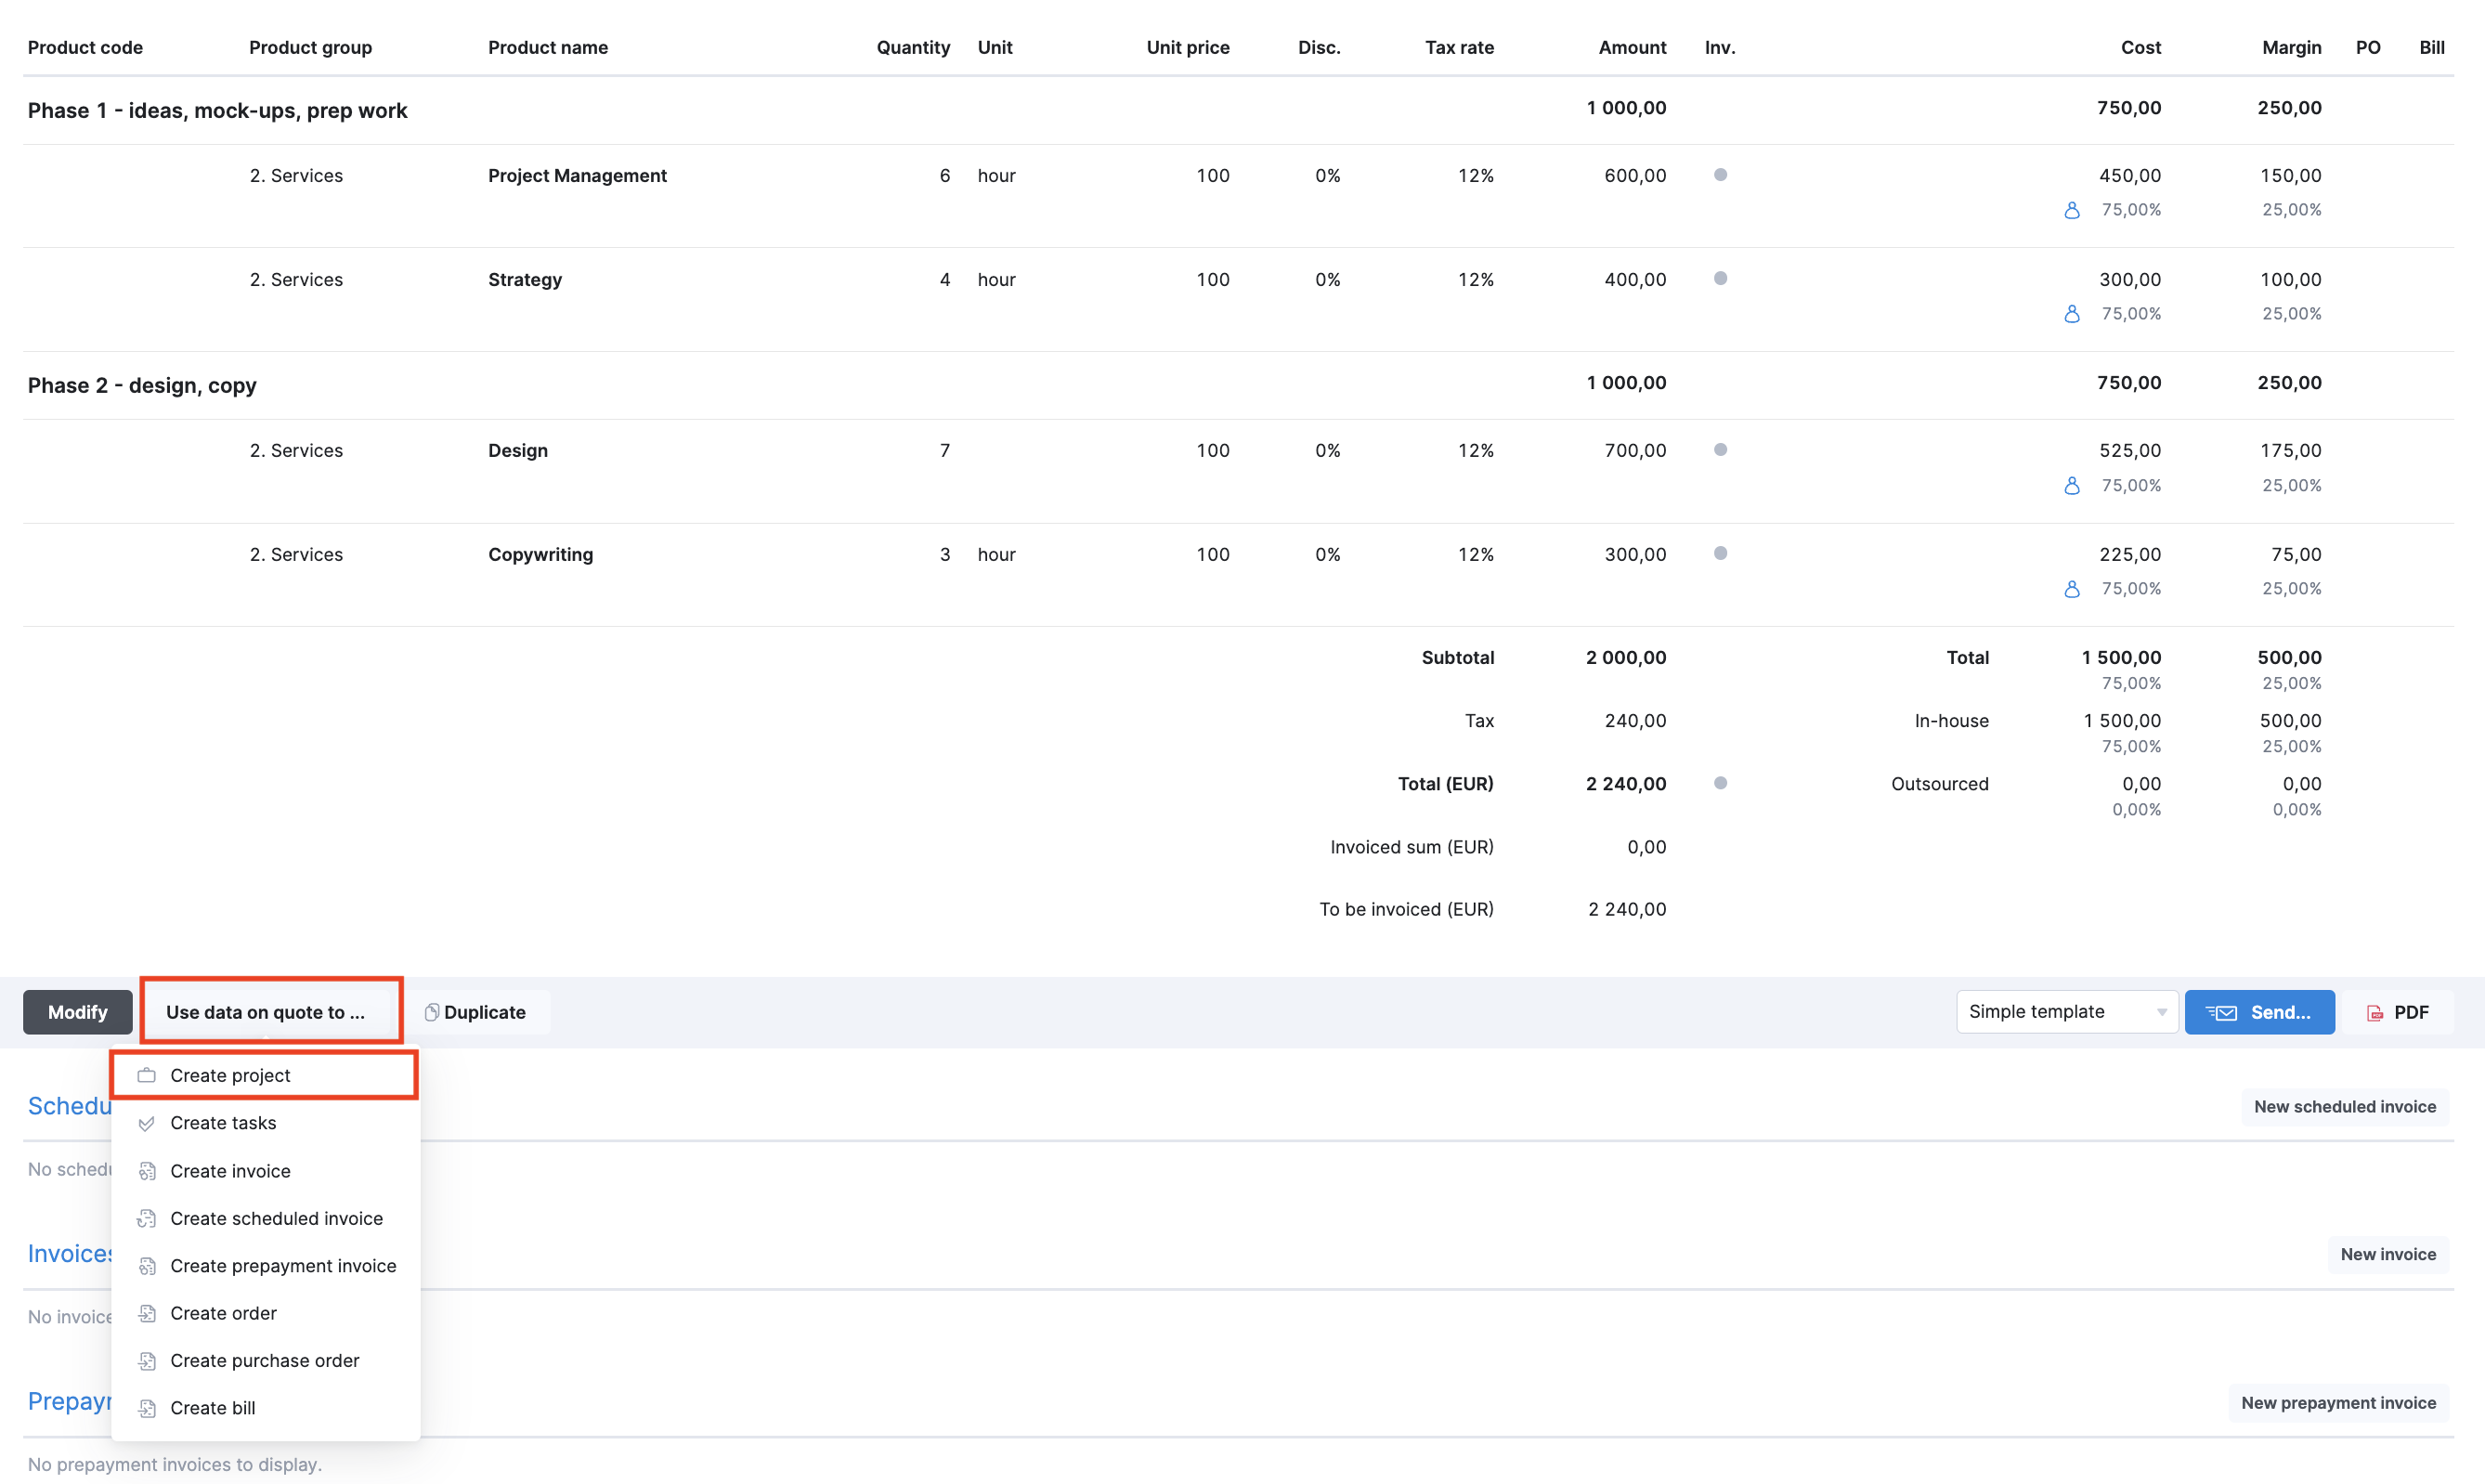This screenshot has height=1484, width=2485.
Task: Click the Duplicate button
Action: (x=476, y=1012)
